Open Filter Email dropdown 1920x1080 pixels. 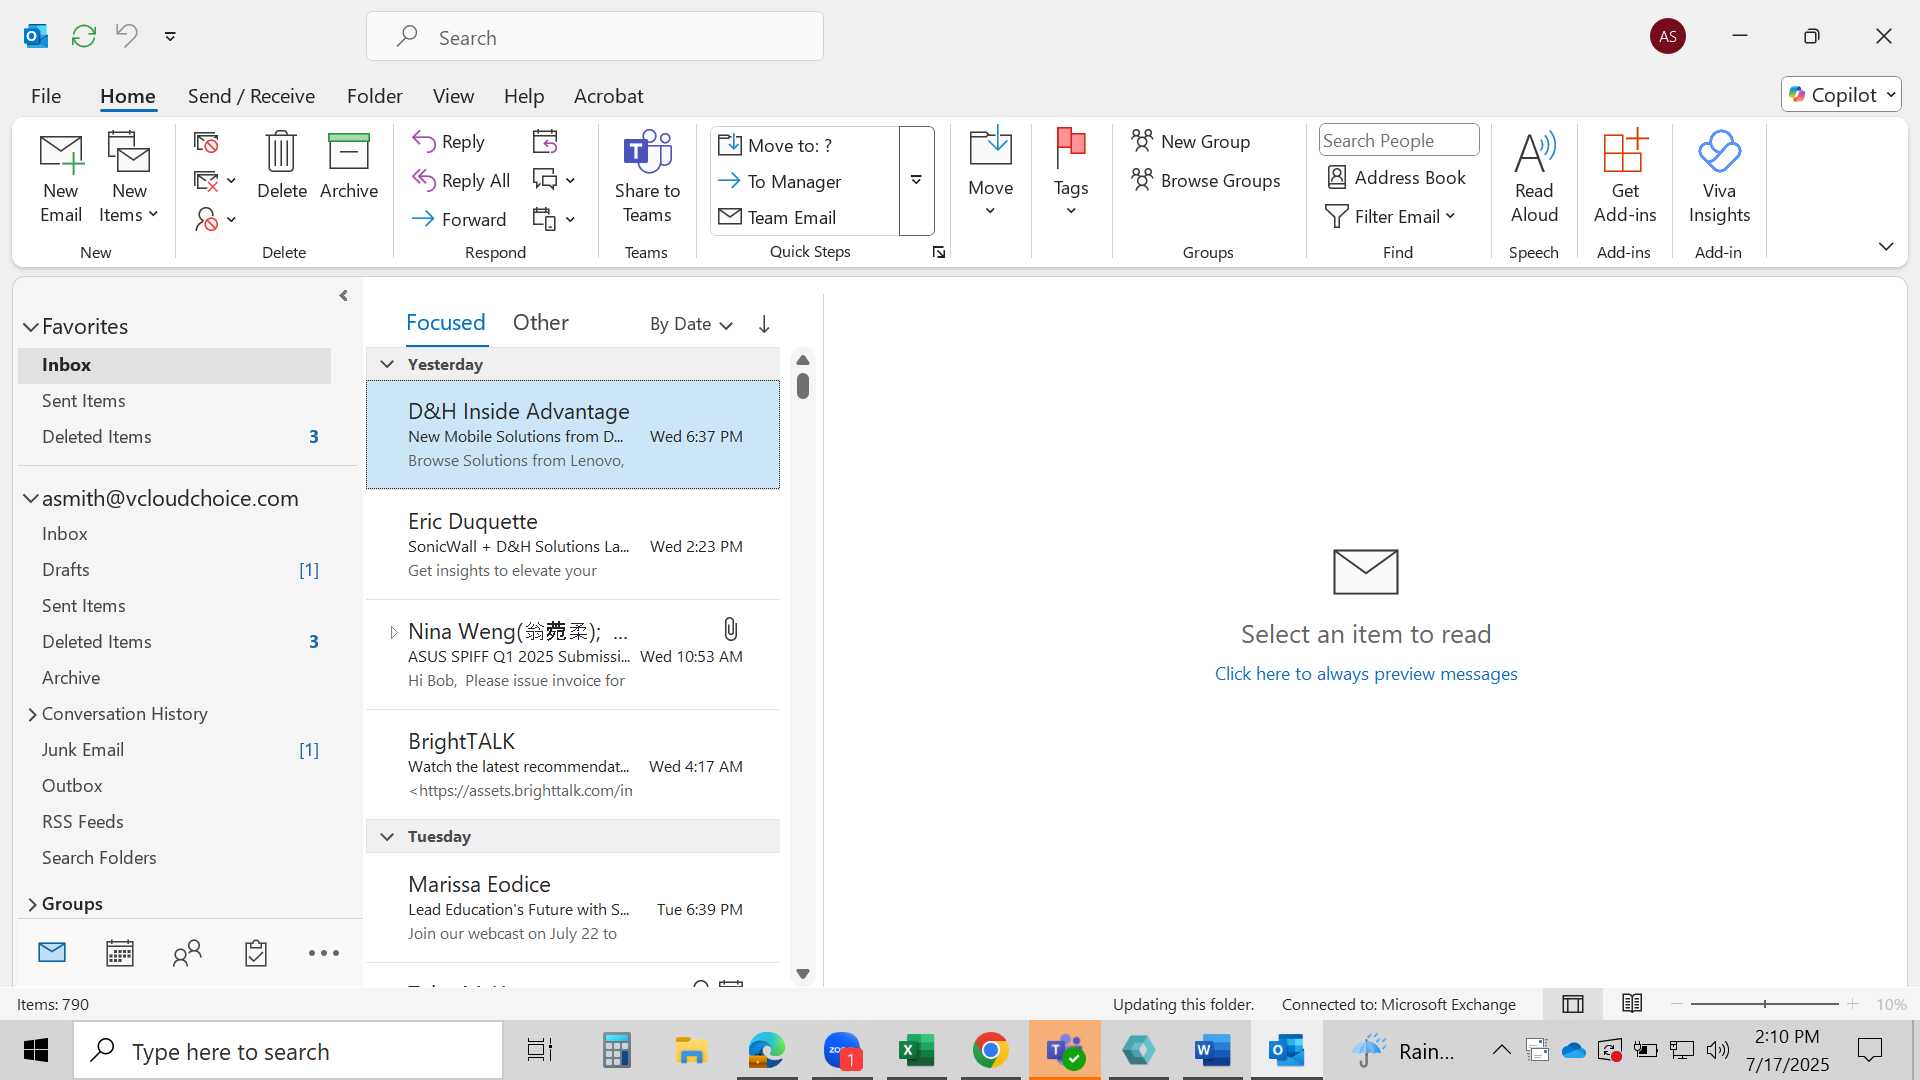click(1390, 216)
